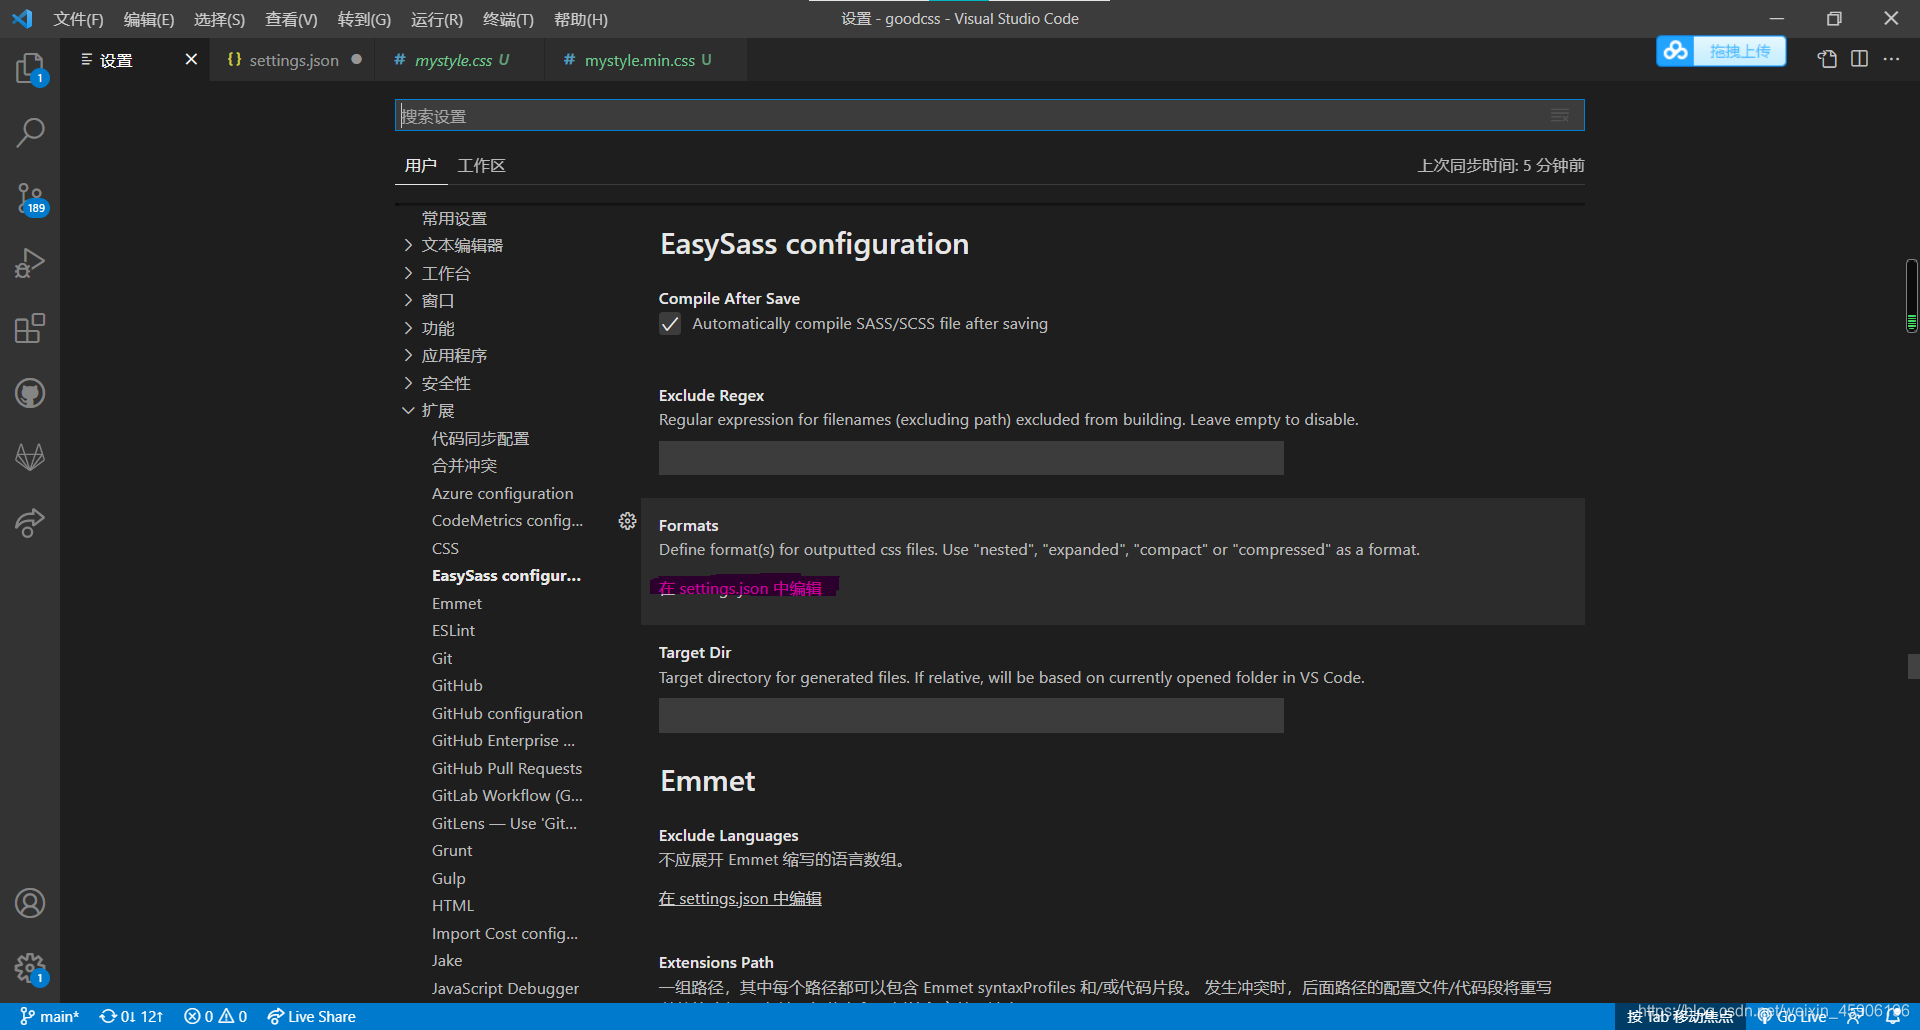Open the Live Share view
The height and width of the screenshot is (1030, 1920).
coord(30,523)
